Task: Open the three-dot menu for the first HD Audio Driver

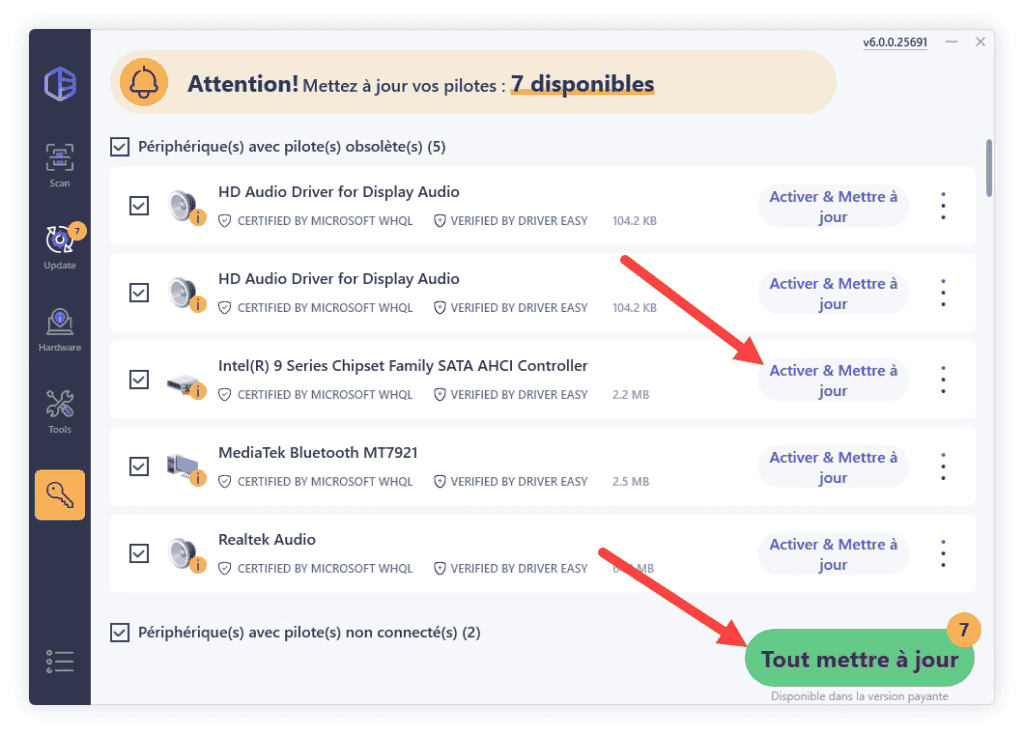Action: click(943, 206)
